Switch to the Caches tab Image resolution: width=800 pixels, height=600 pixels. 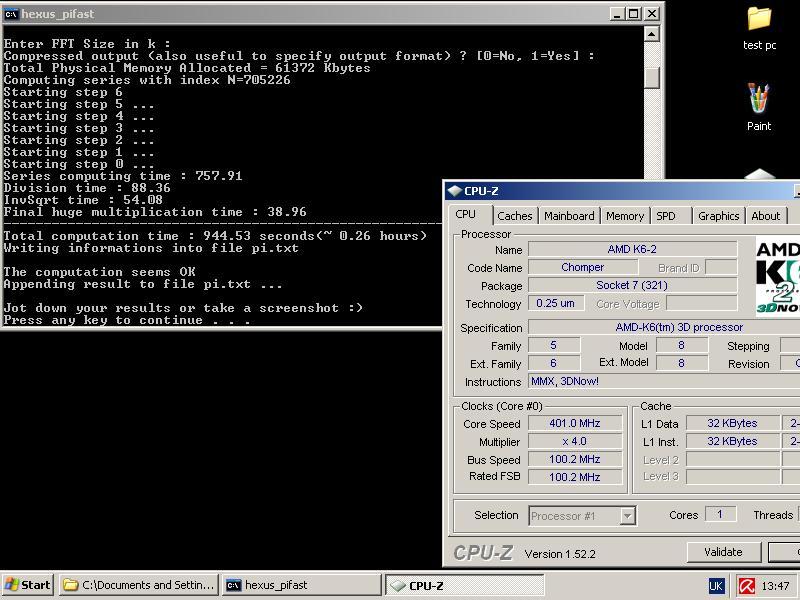[514, 216]
